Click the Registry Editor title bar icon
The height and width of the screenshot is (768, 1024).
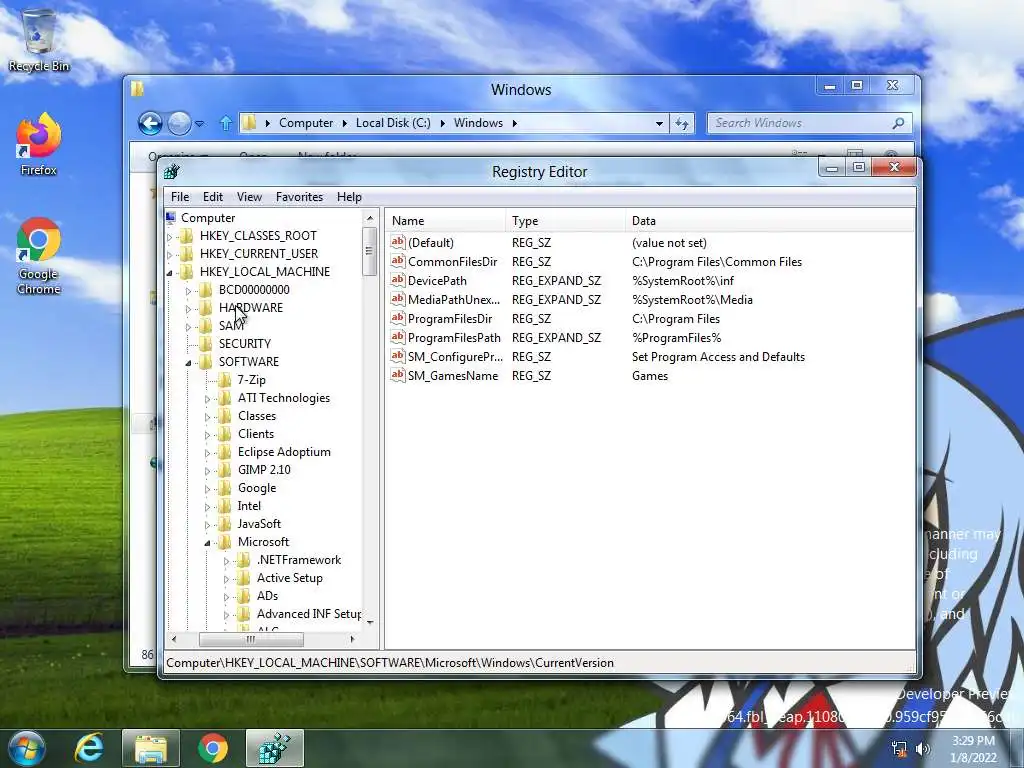(172, 172)
